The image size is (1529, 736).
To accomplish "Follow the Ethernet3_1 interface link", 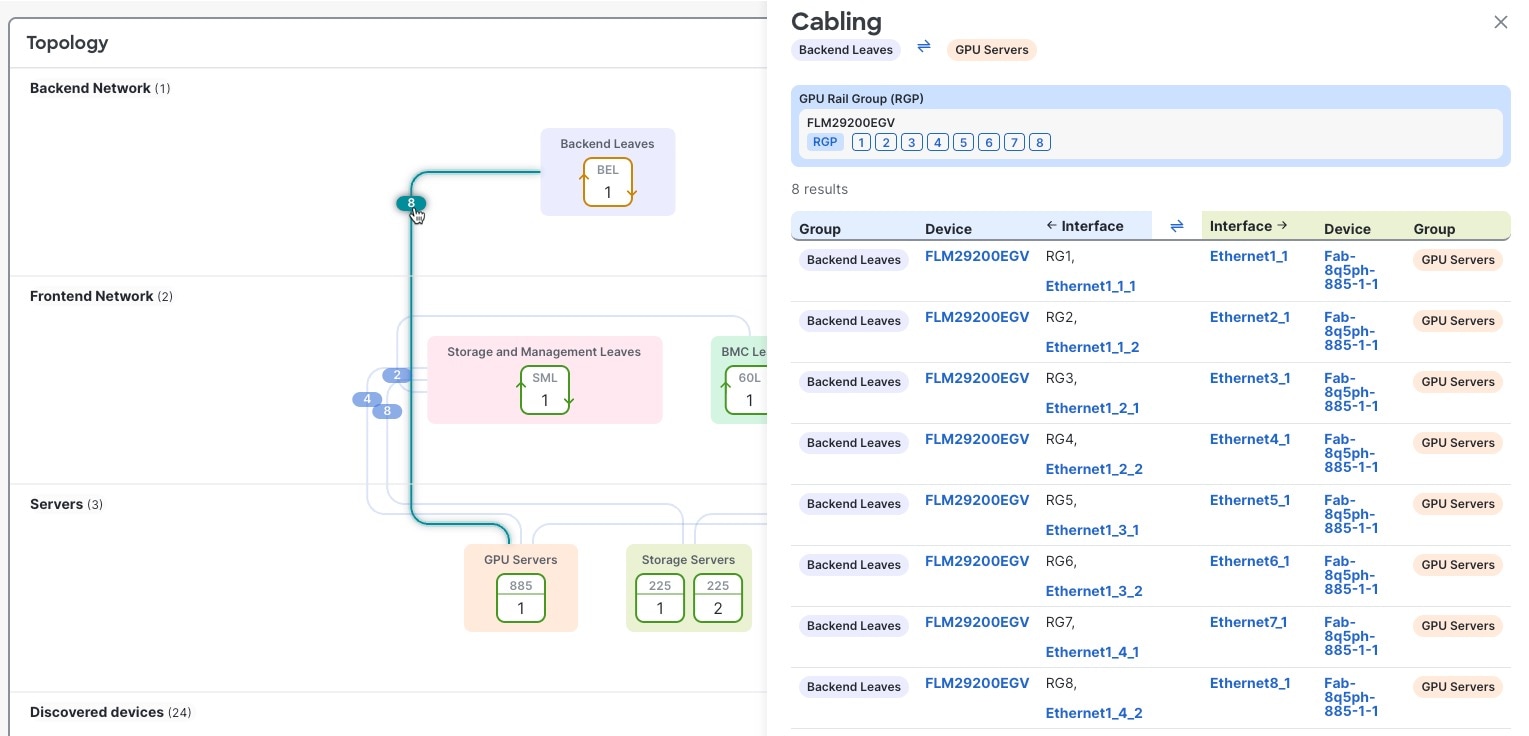I will (1249, 378).
